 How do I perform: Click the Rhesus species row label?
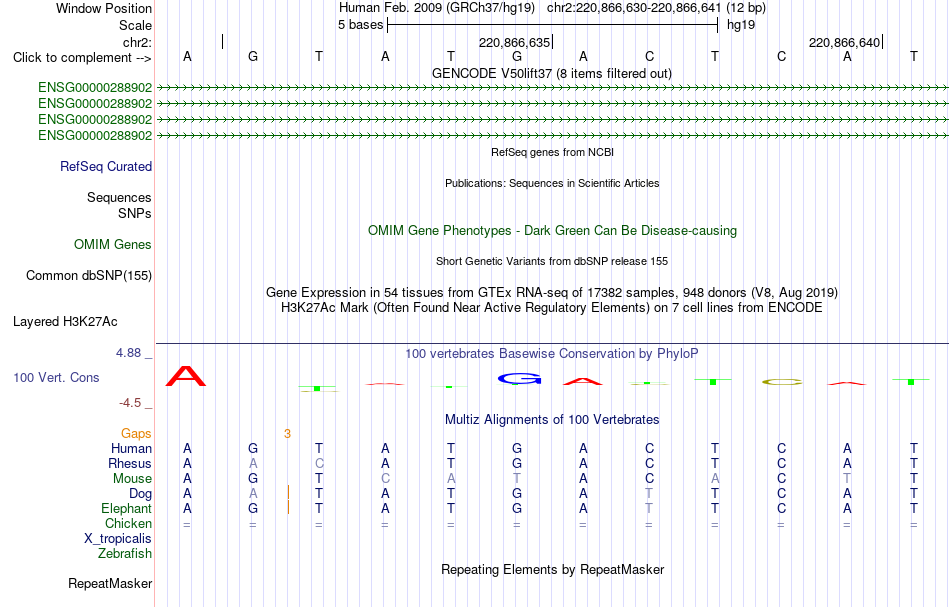[x=130, y=463]
